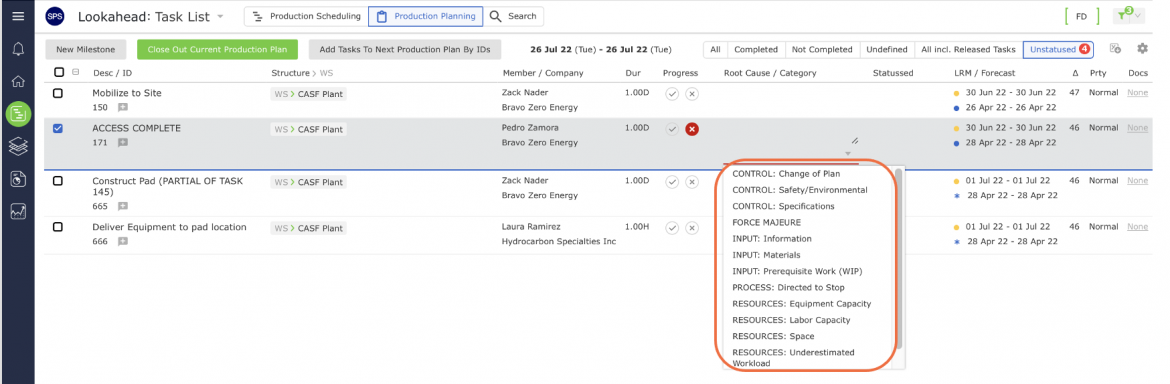Click Close Out Current Production Plan button
1170x384 pixels.
coord(217,49)
